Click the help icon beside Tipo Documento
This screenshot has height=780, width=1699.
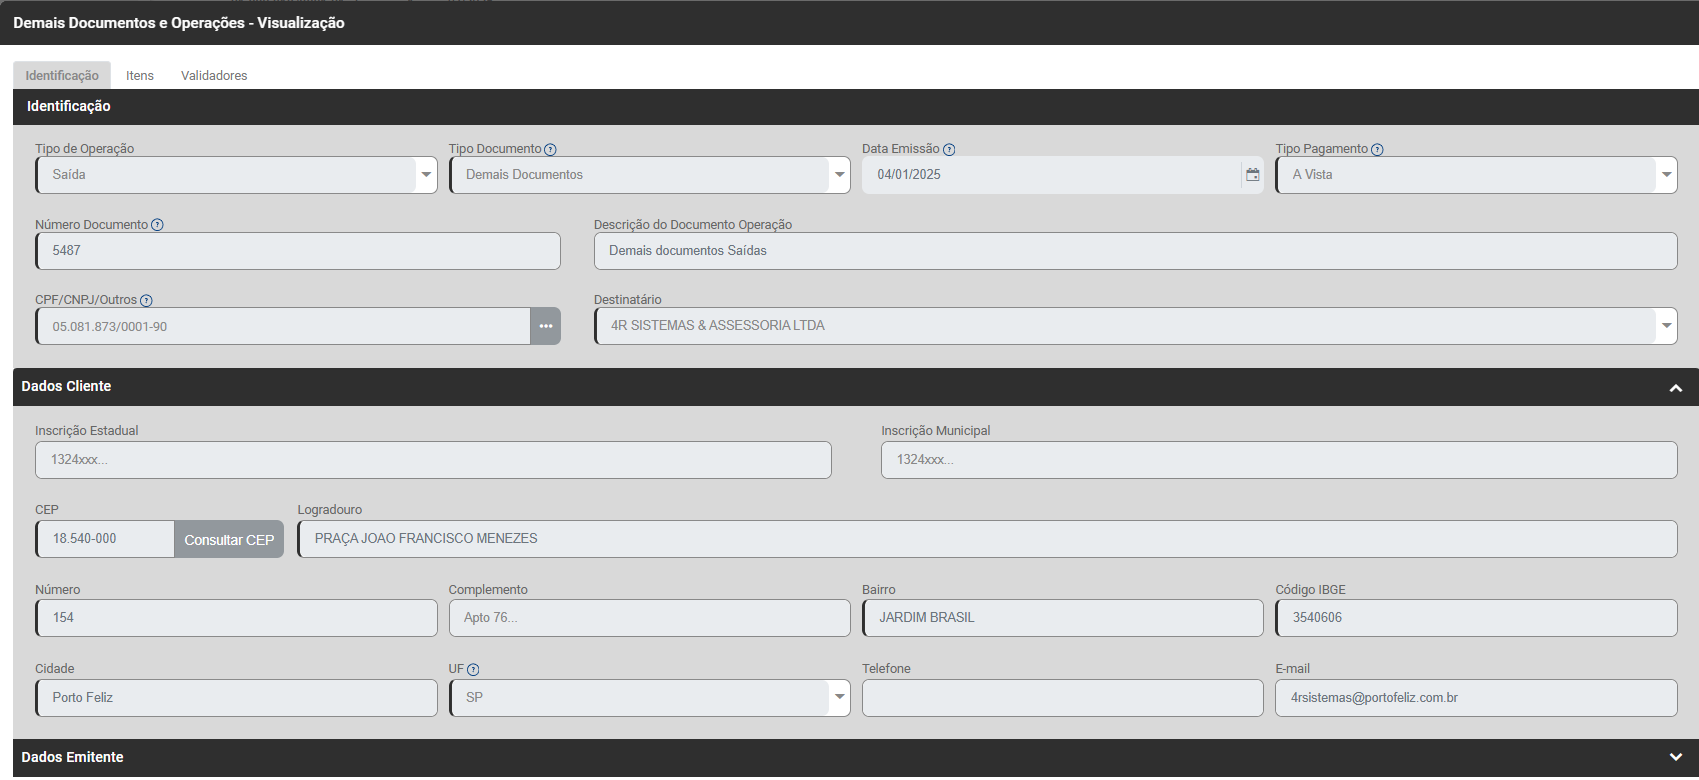click(550, 150)
